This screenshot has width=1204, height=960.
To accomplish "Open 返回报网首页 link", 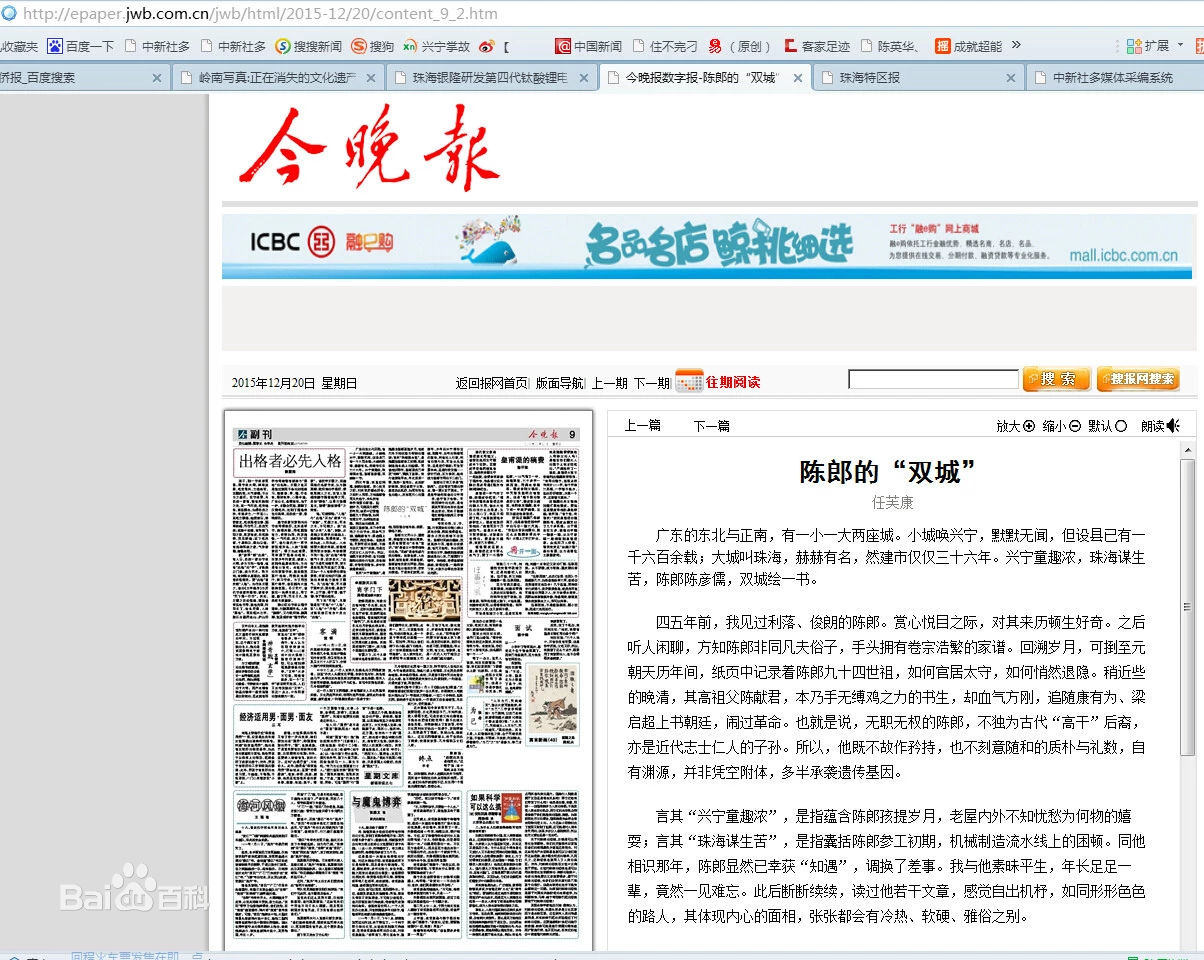I will [x=492, y=381].
